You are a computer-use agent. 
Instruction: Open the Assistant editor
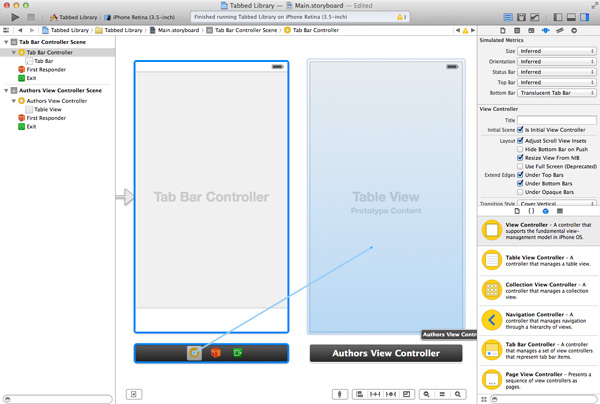click(521, 17)
